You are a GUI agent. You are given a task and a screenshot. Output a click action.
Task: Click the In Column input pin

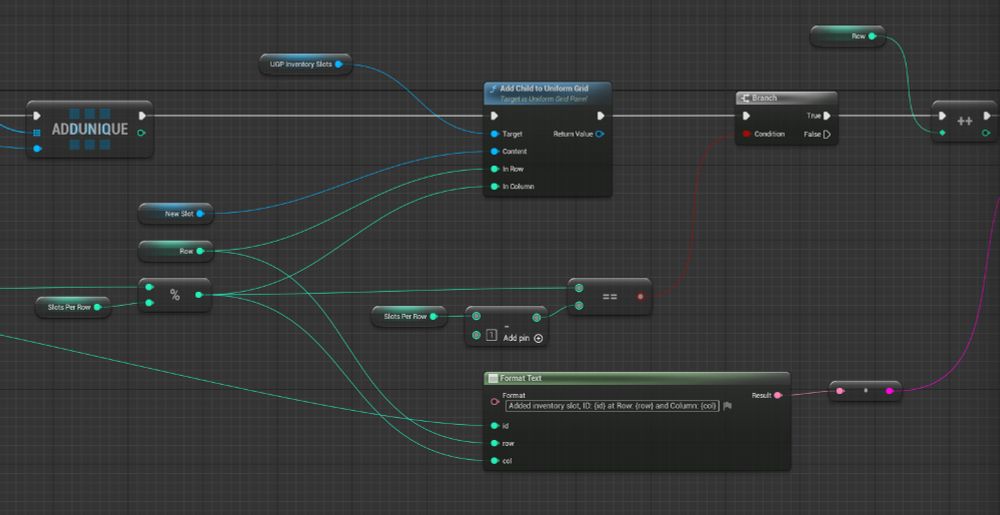[495, 187]
